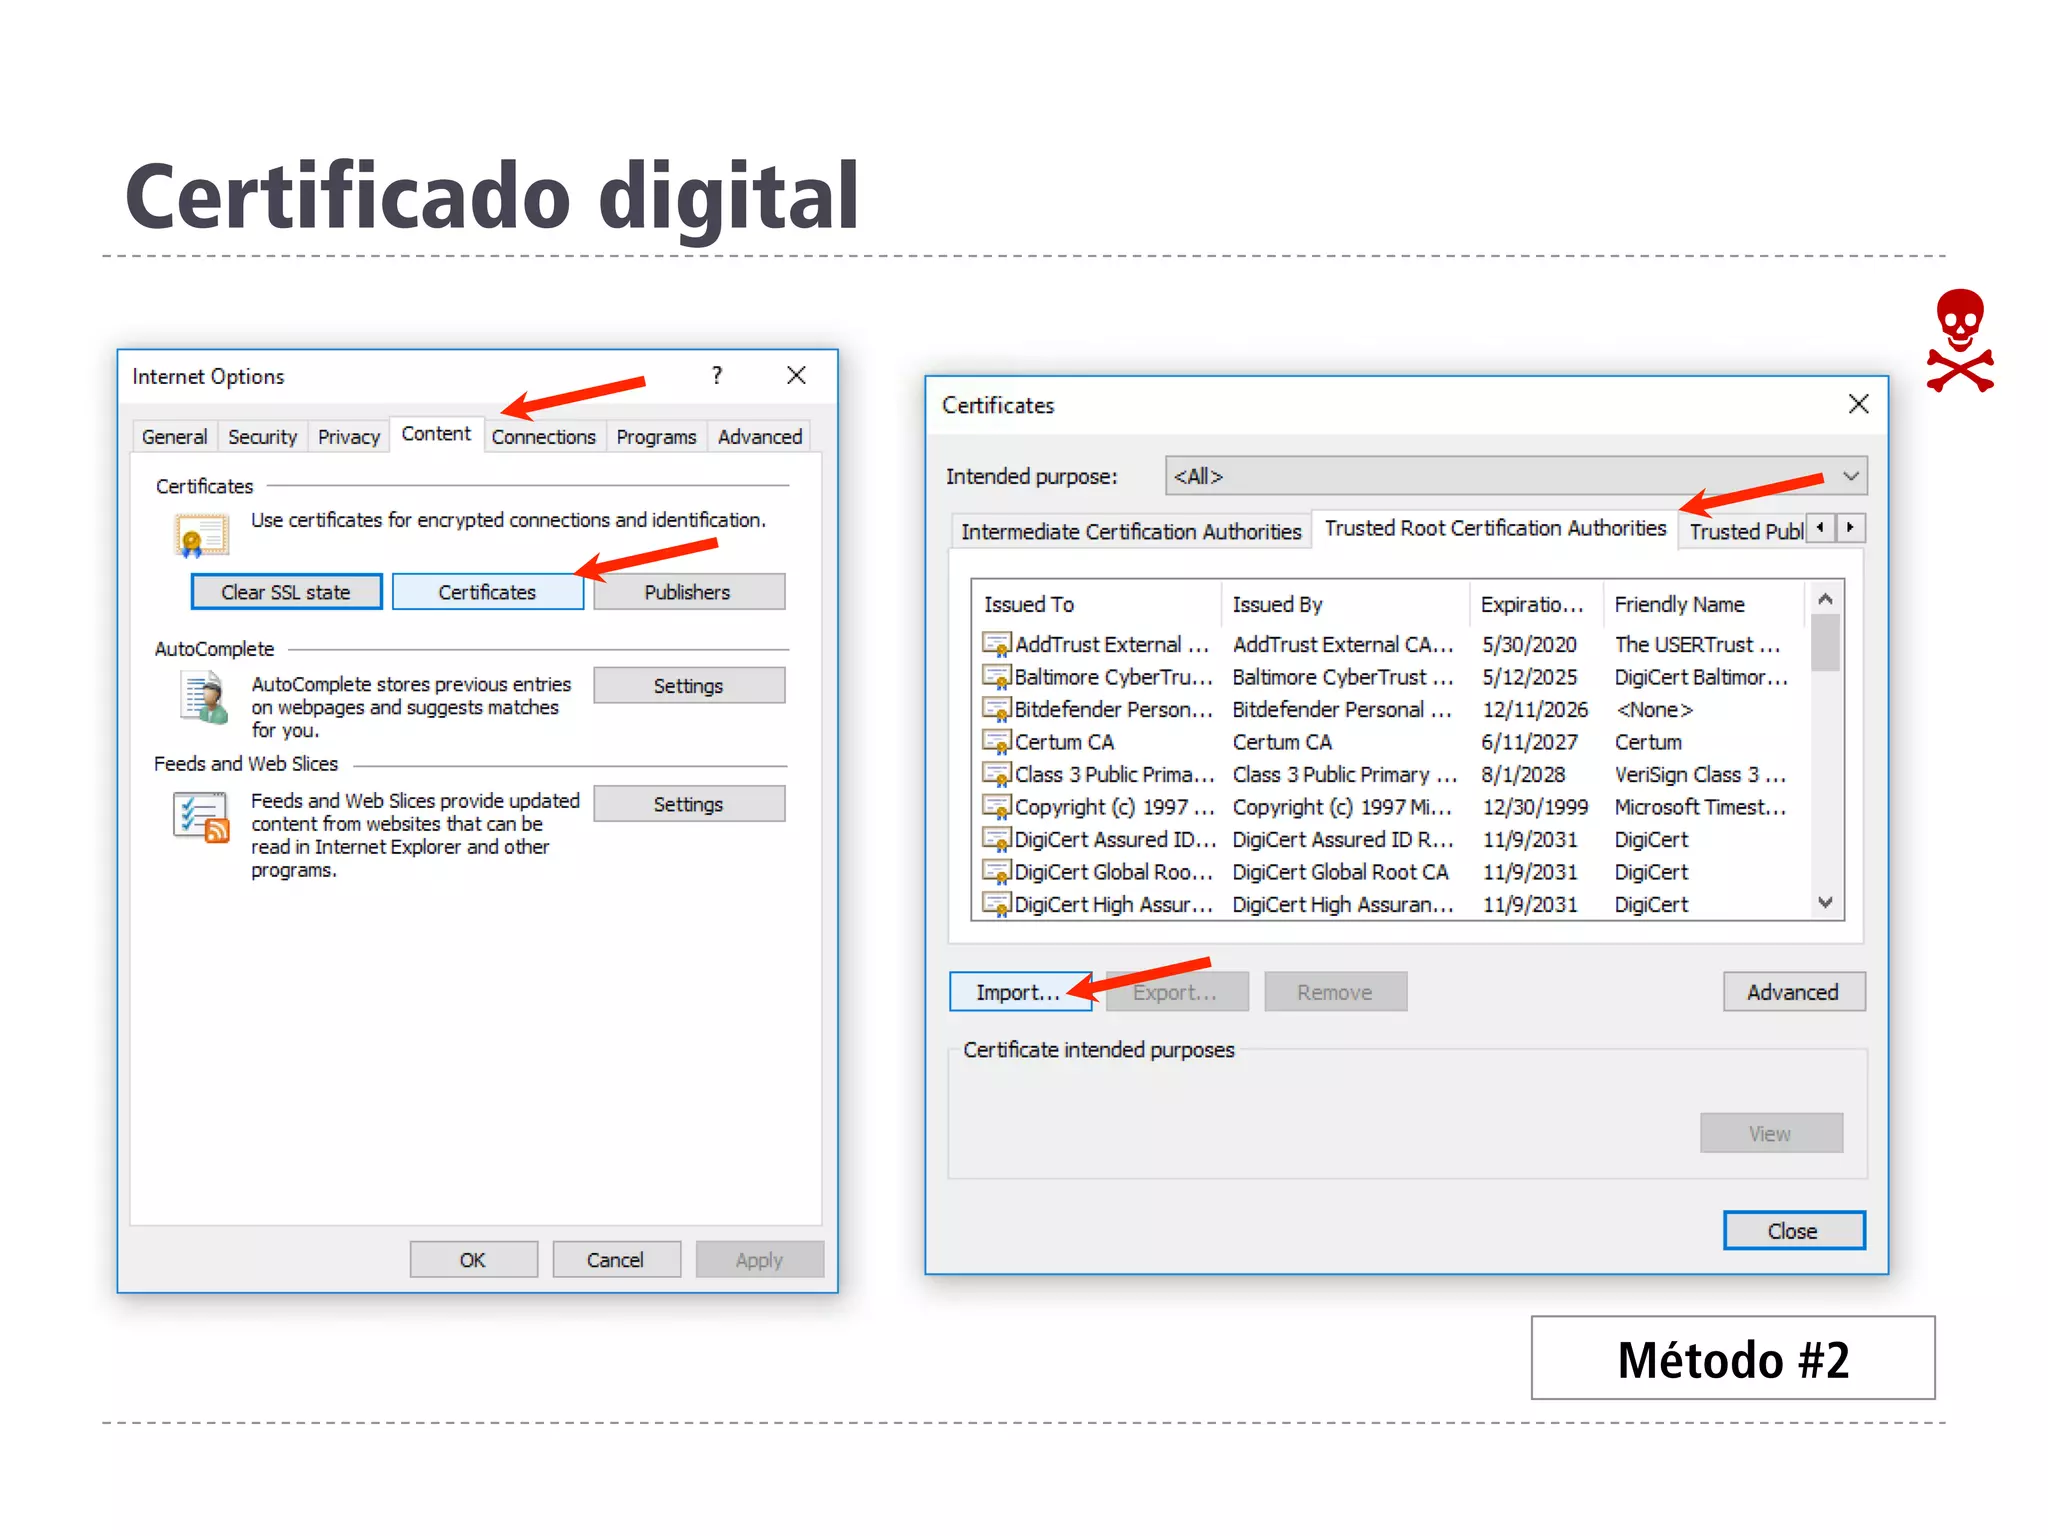
Task: Open AutoComplete Settings
Action: coord(688,686)
